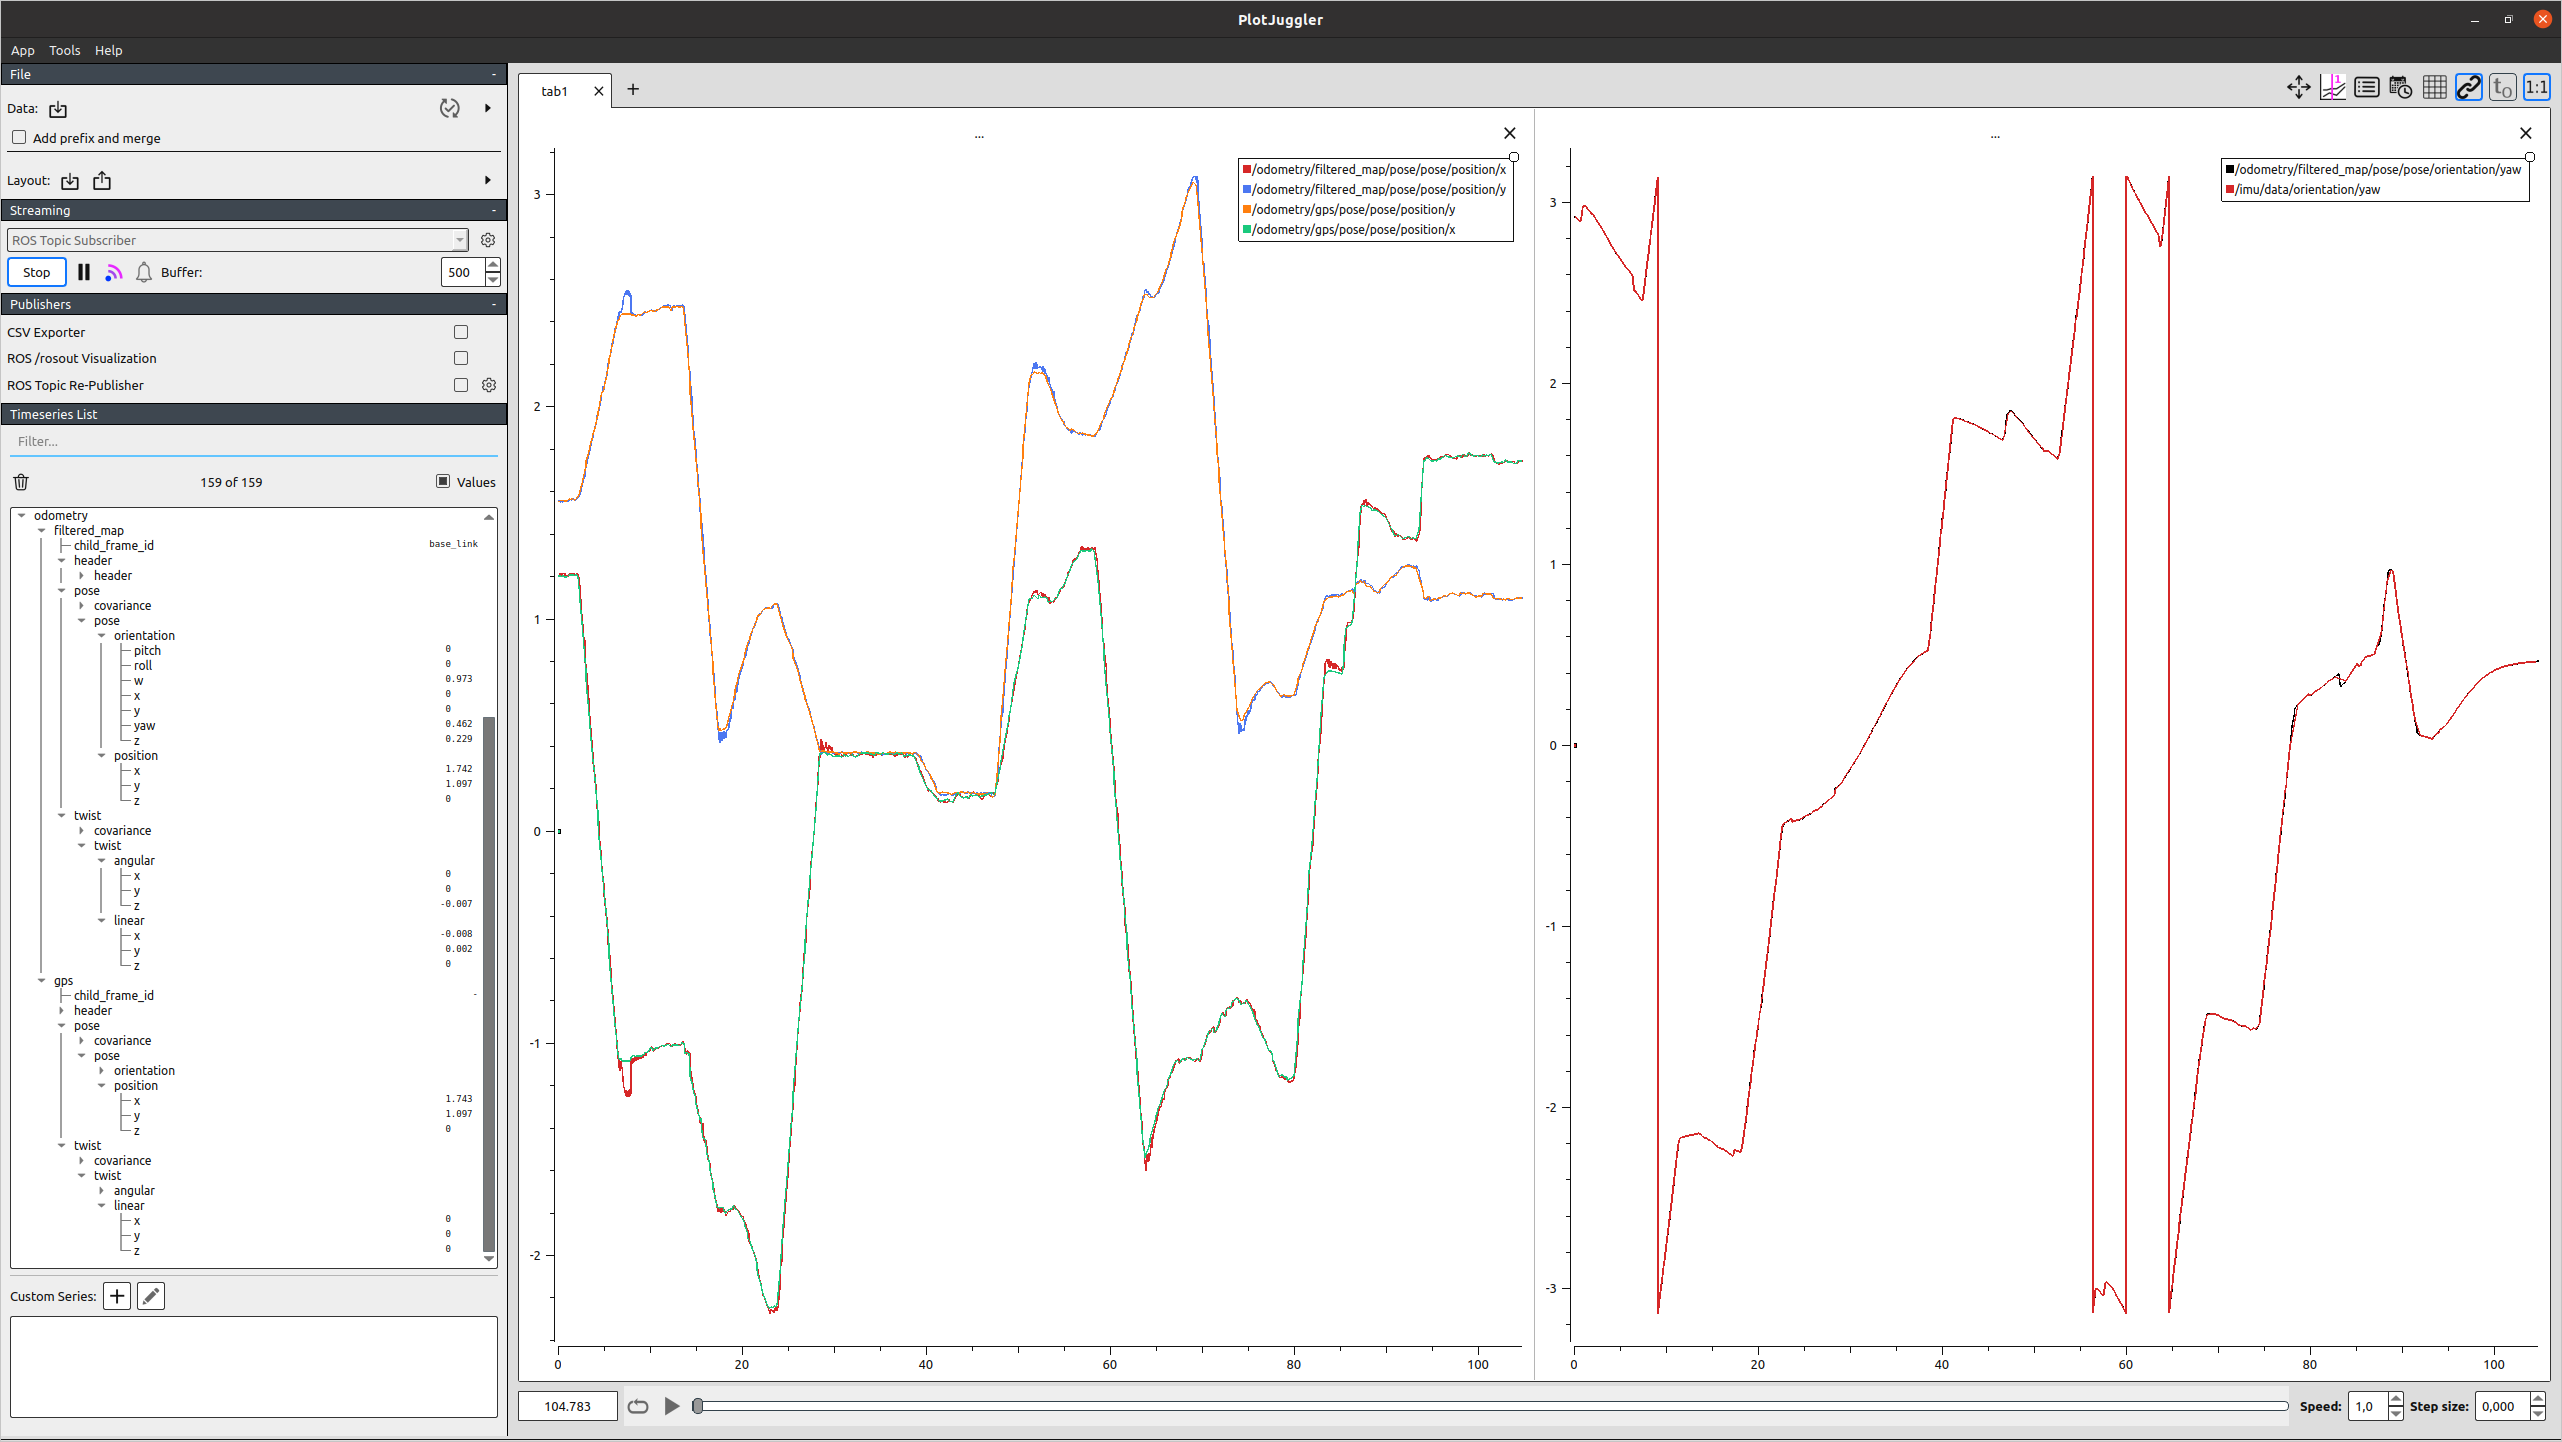Click the sync/refresh data icon
Image resolution: width=2562 pixels, height=1442 pixels.
click(x=450, y=109)
